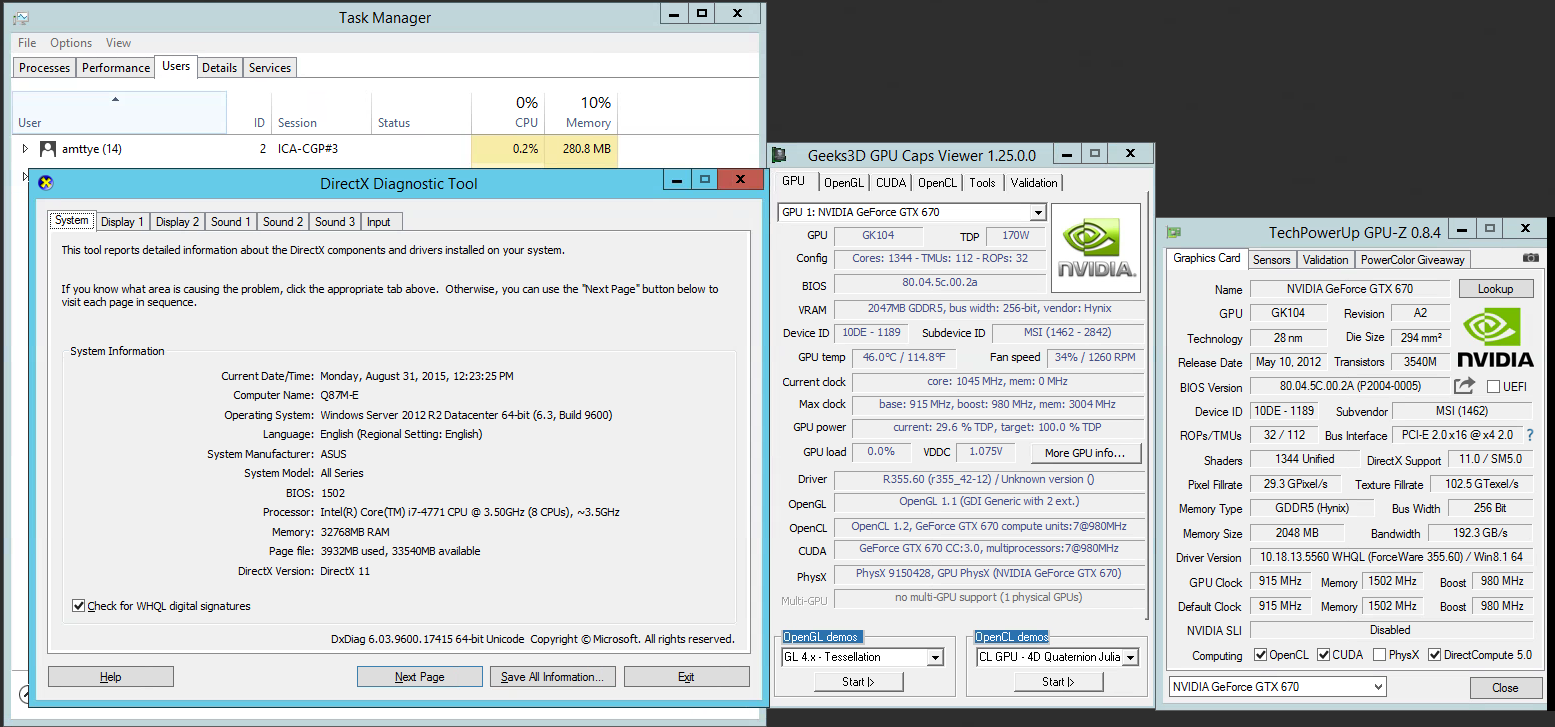The height and width of the screenshot is (727, 1555).
Task: Open the Display 2 tab in DxDiag
Action: pos(177,222)
